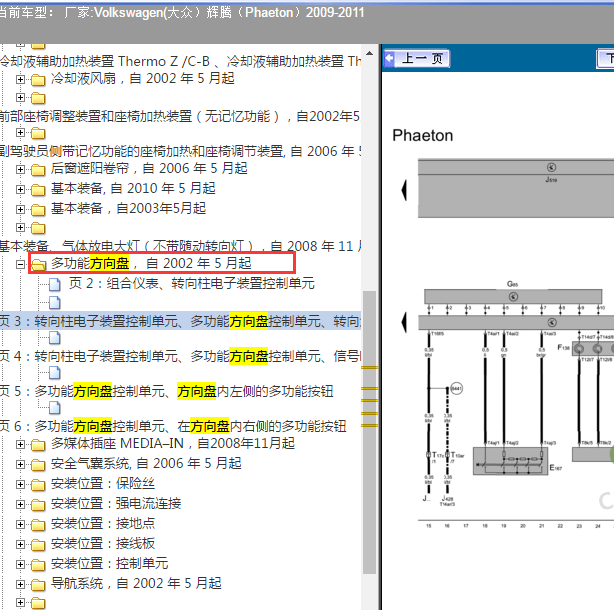
Task: Expand the 冷却液风扇 folder
Action: (x=20, y=79)
